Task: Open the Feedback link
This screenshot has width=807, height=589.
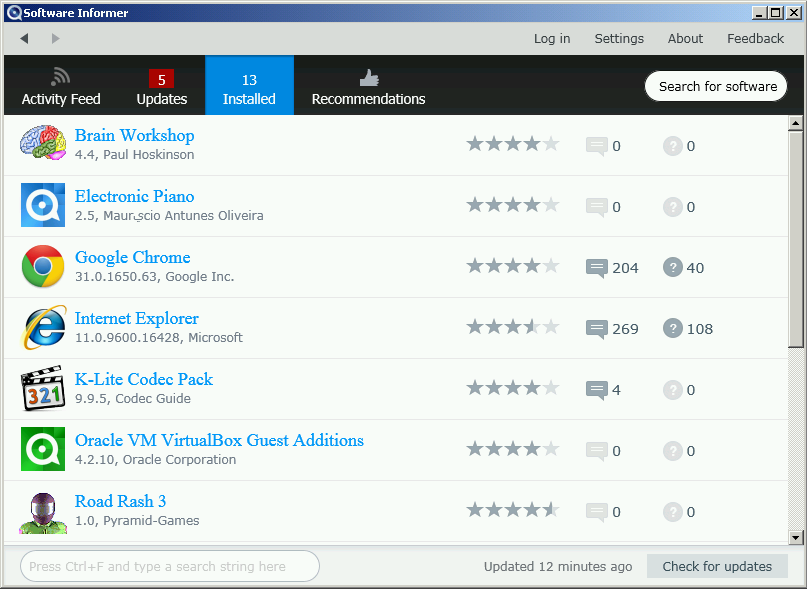Action: point(756,39)
